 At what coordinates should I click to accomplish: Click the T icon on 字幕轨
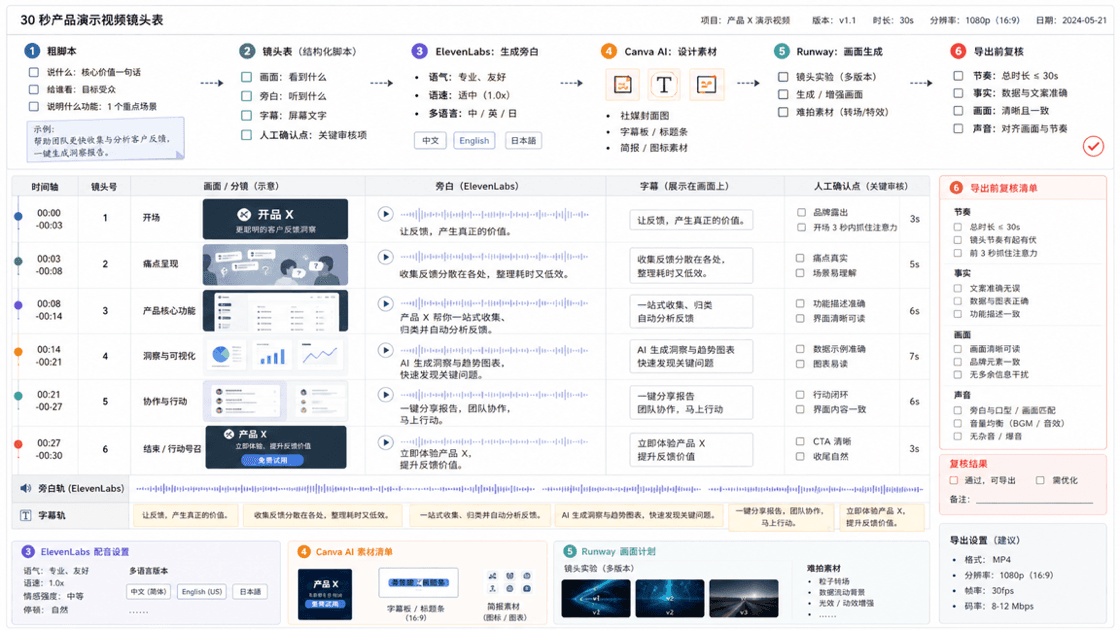[x=26, y=515]
